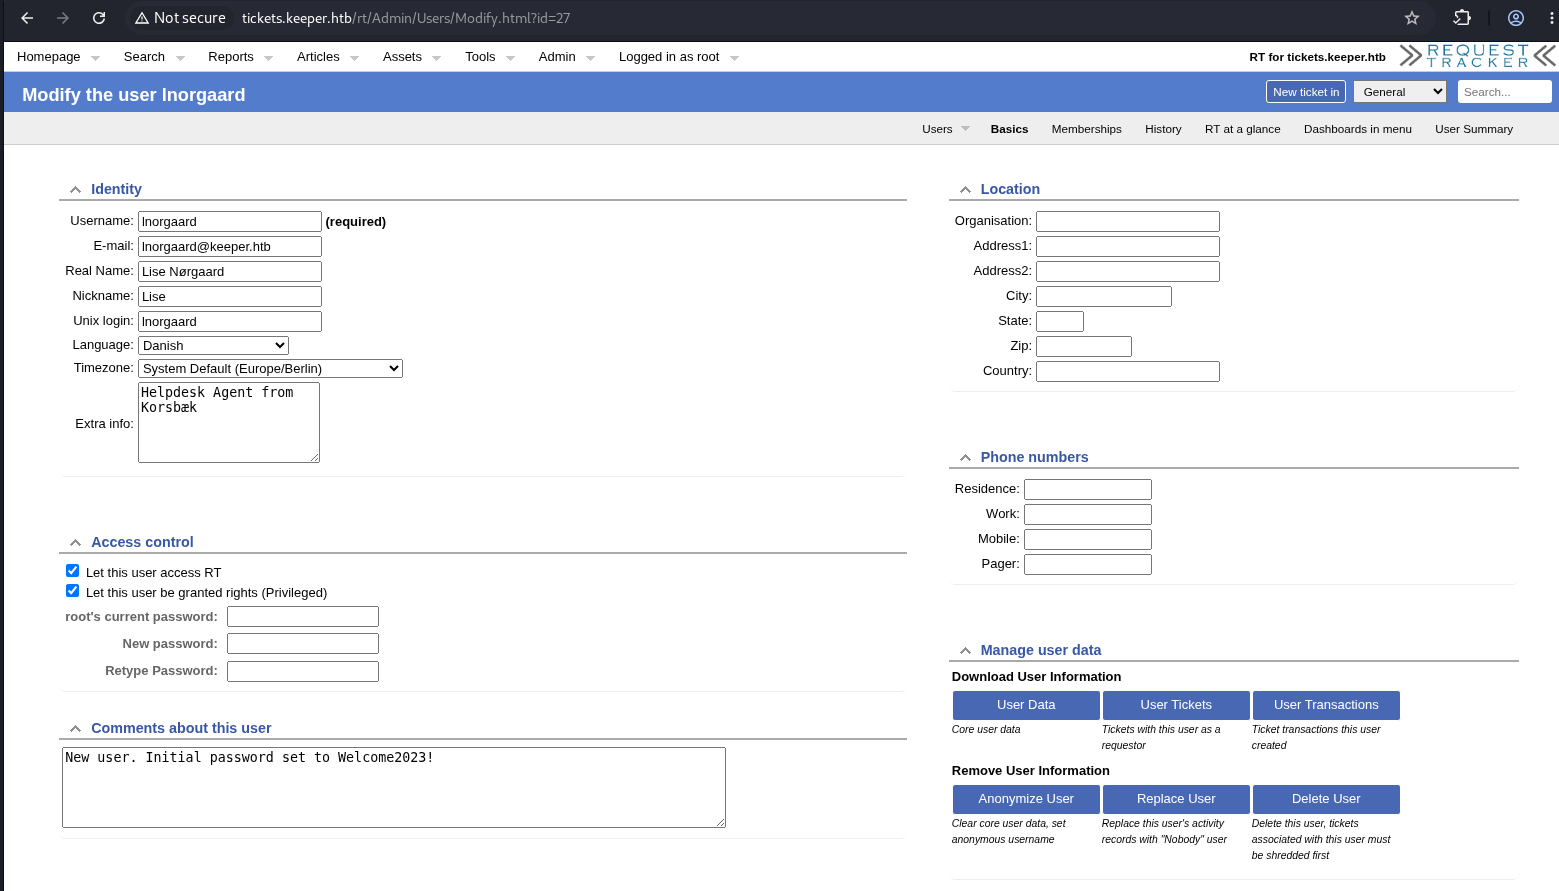Open the General queue dropdown
The width and height of the screenshot is (1559, 891).
[1400, 92]
